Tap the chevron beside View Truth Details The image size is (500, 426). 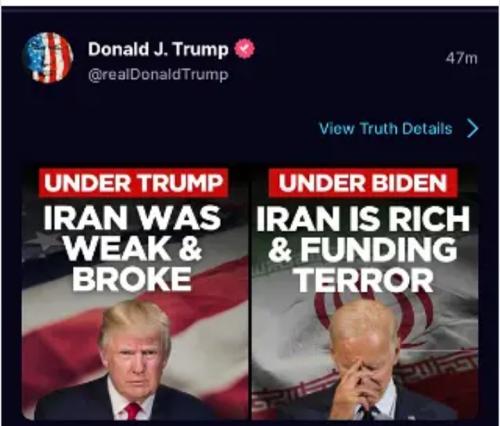(x=472, y=129)
